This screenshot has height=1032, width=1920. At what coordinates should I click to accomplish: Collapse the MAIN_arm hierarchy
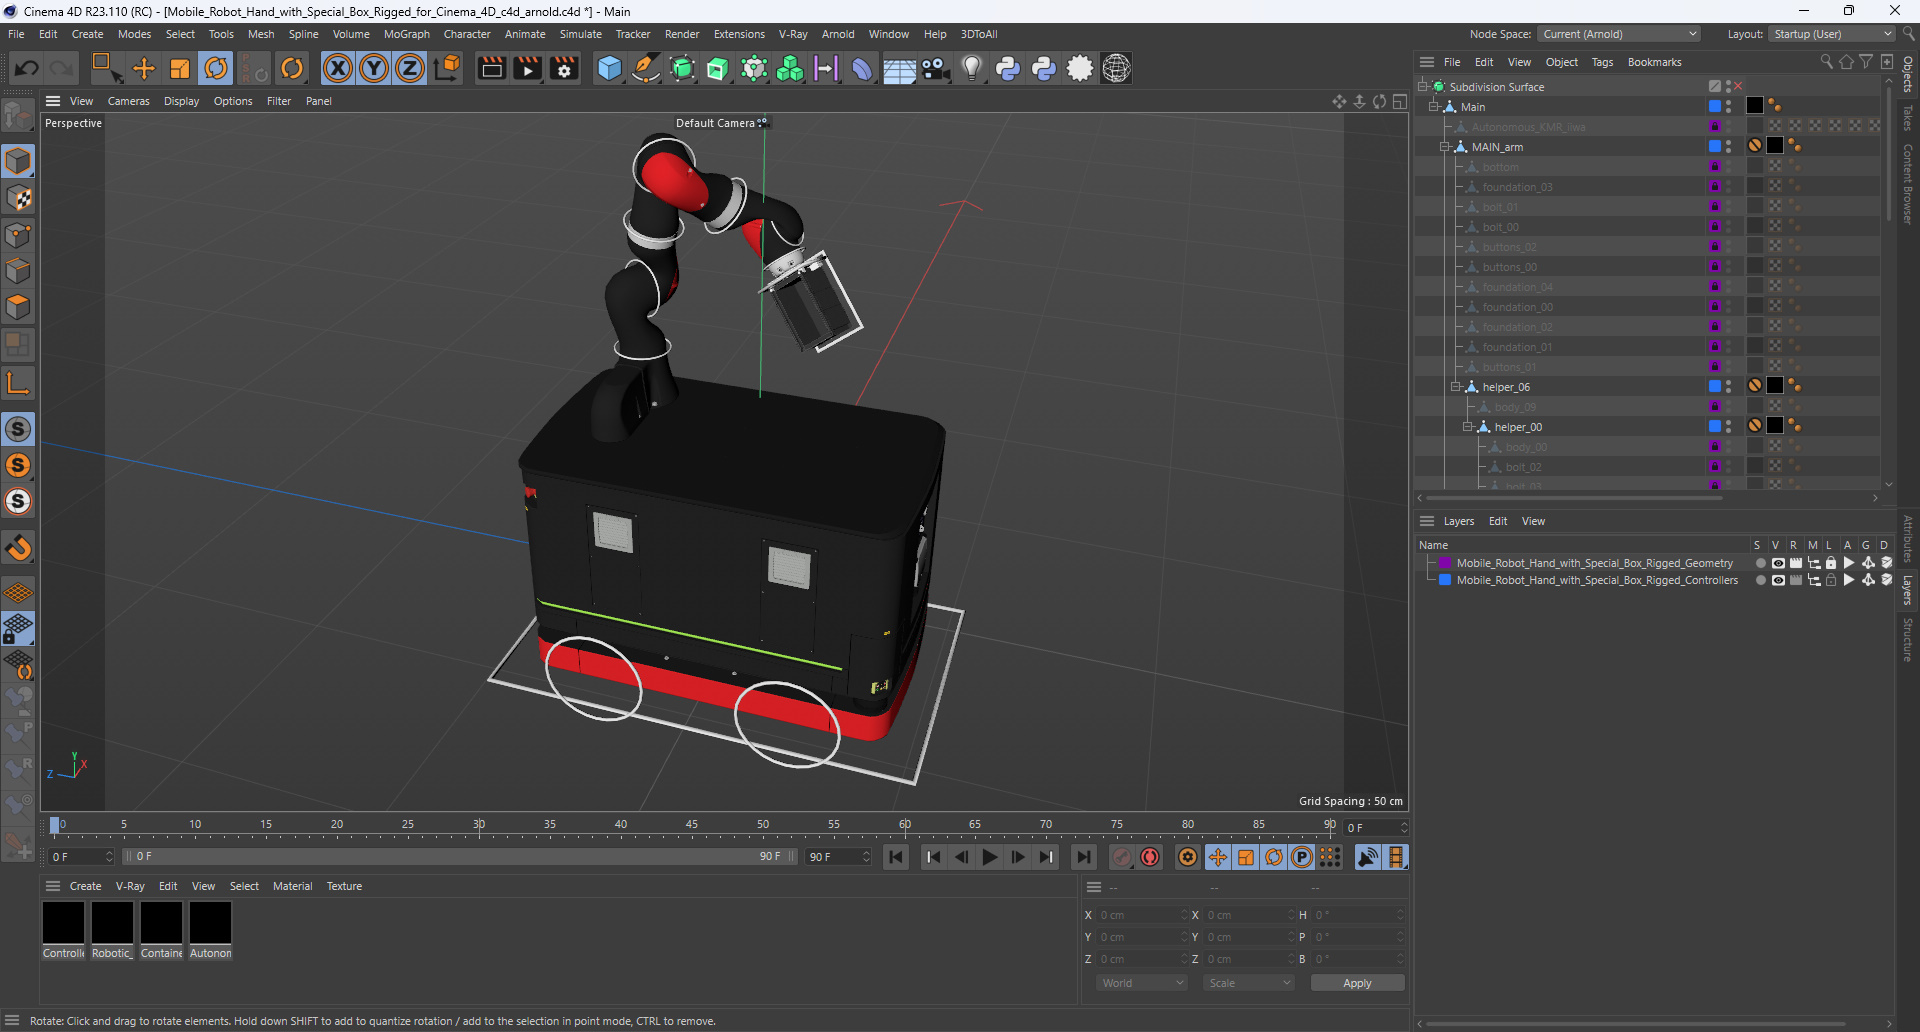pos(1444,147)
